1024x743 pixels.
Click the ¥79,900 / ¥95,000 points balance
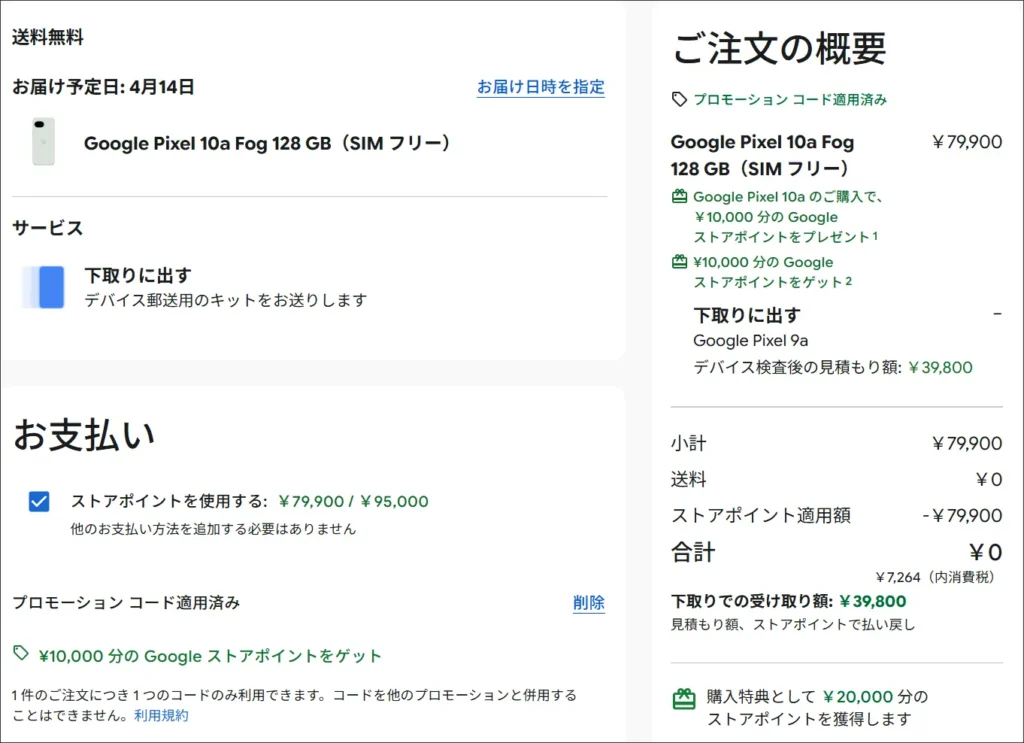click(353, 501)
